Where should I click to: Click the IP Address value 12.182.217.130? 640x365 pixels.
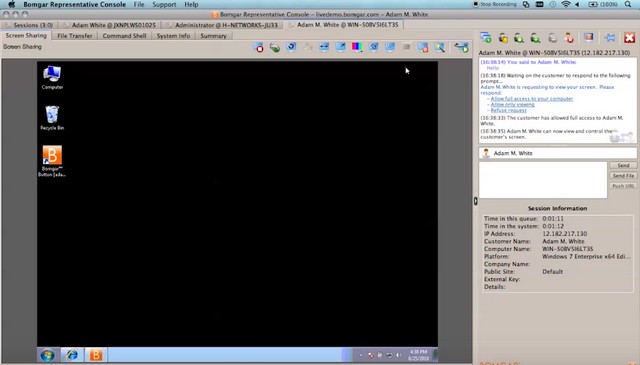[x=564, y=234]
